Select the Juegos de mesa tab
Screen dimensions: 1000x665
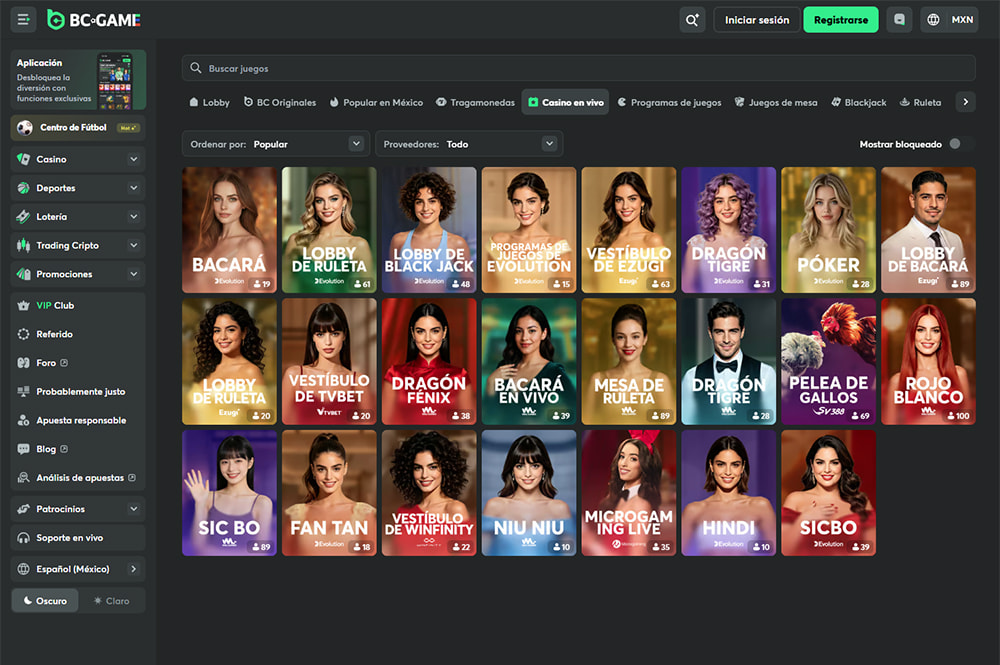(x=776, y=102)
